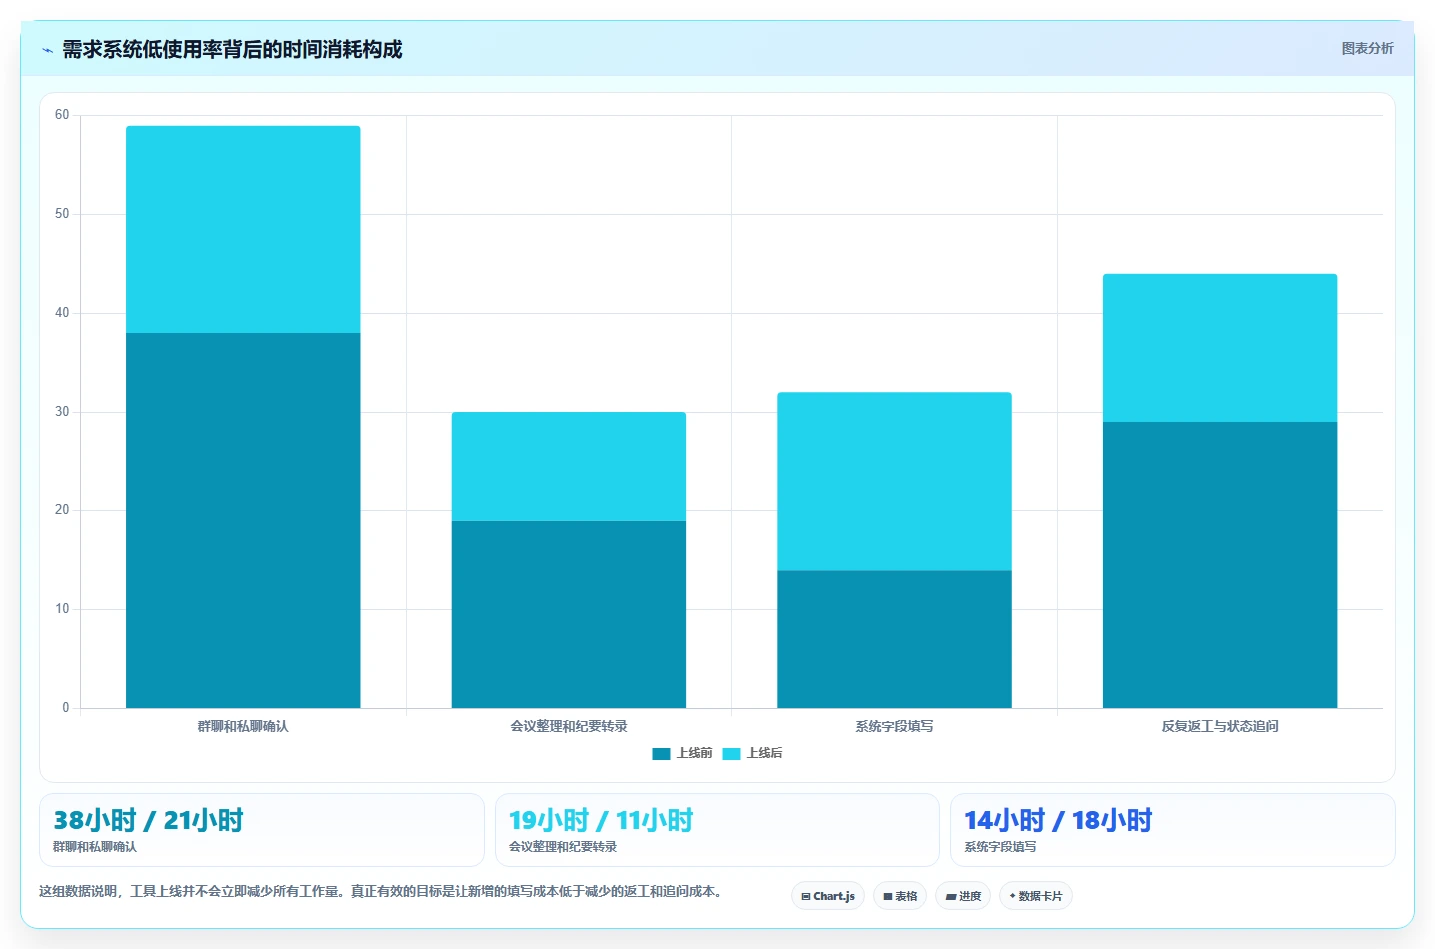Click the 群聊和私聊确认 x-axis label
This screenshot has width=1435, height=949.
[243, 726]
